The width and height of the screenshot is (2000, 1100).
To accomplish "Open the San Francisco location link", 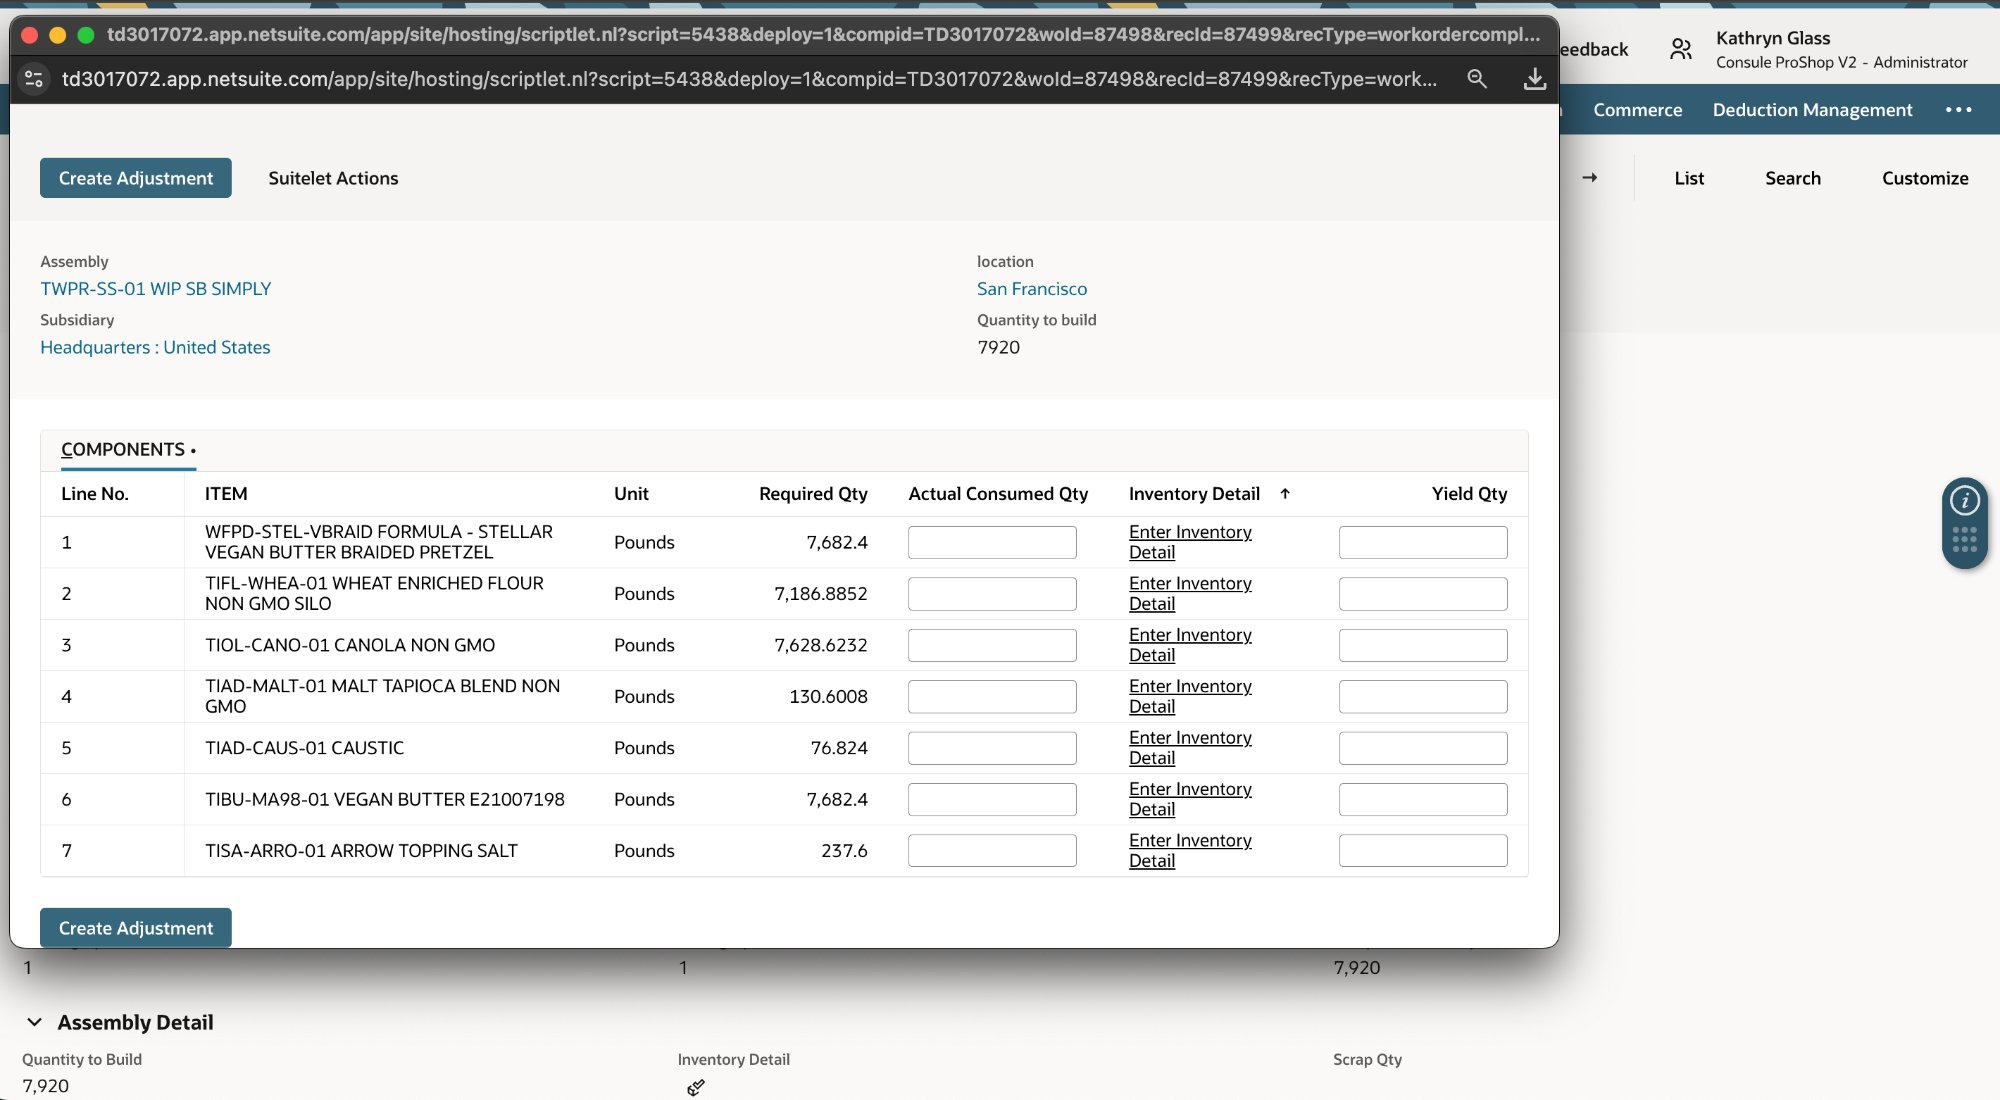I will click(1031, 289).
